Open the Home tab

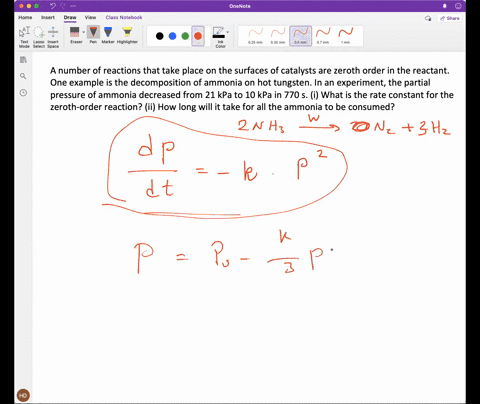click(25, 17)
